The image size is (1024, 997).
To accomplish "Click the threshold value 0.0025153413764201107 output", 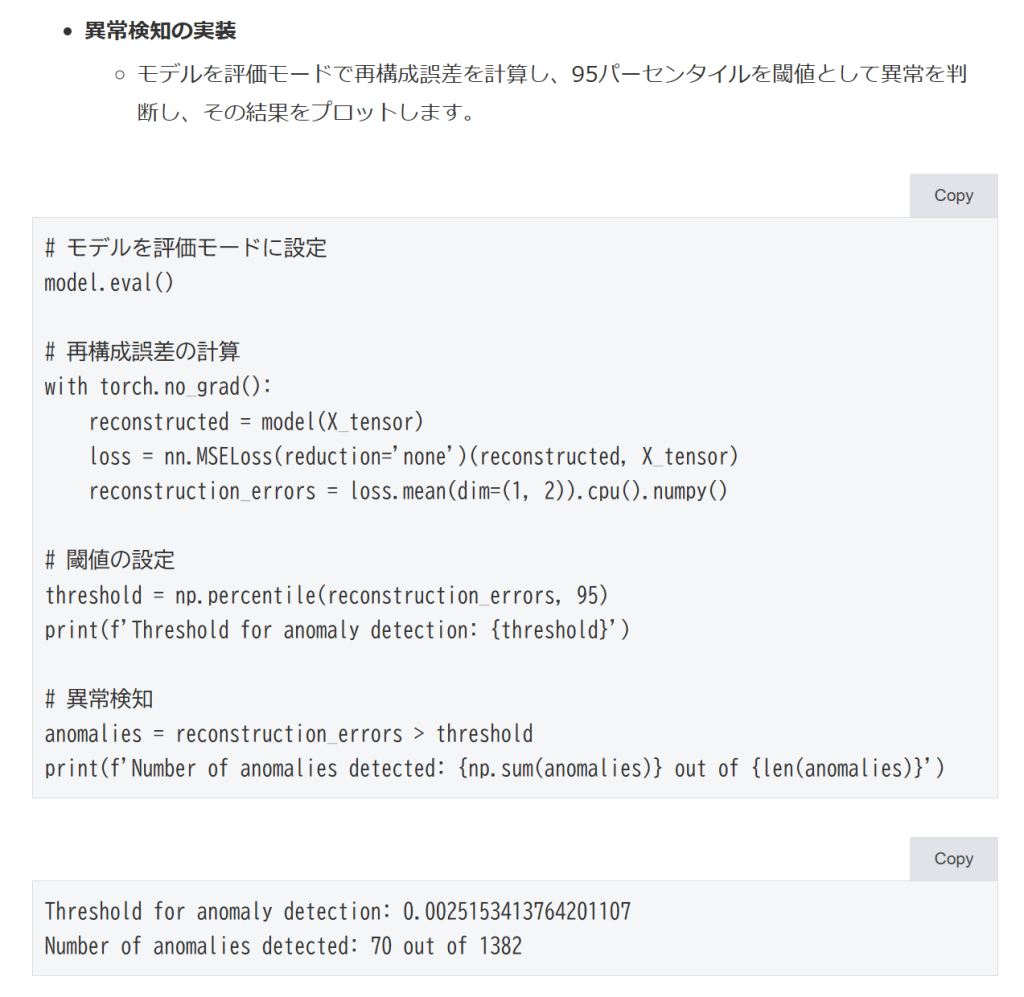I will pos(516,911).
